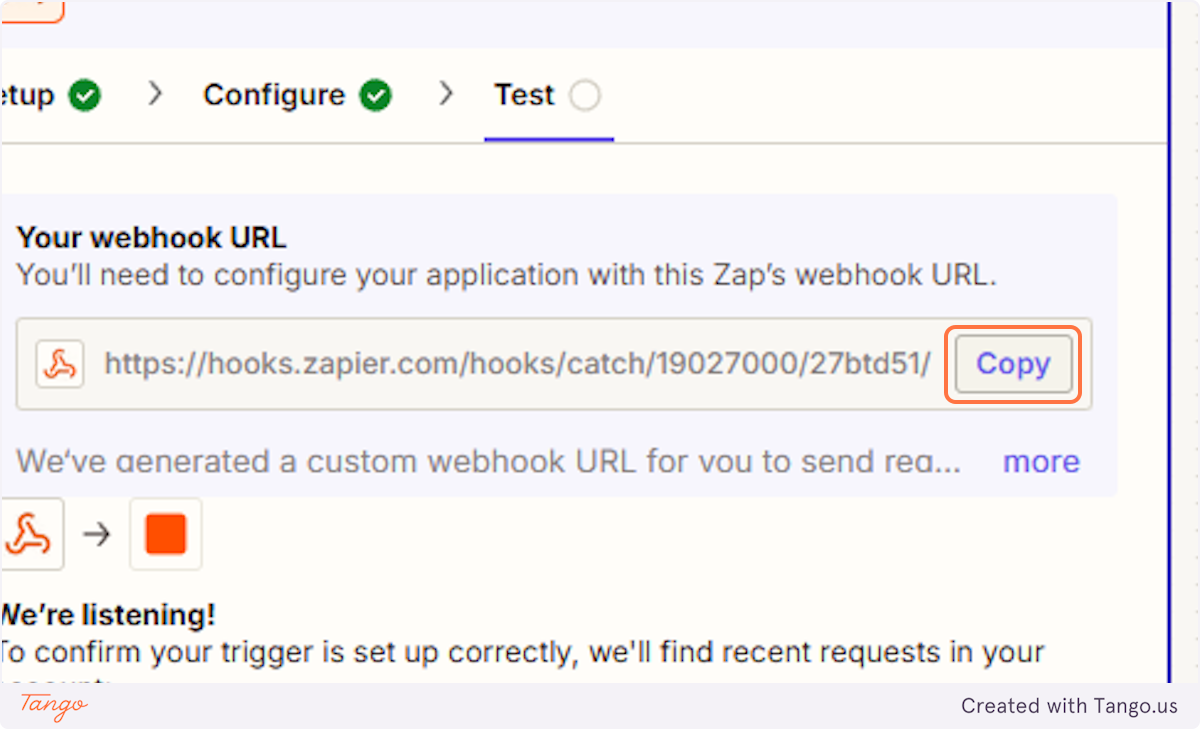Click the Tango logo in footer

click(x=54, y=706)
